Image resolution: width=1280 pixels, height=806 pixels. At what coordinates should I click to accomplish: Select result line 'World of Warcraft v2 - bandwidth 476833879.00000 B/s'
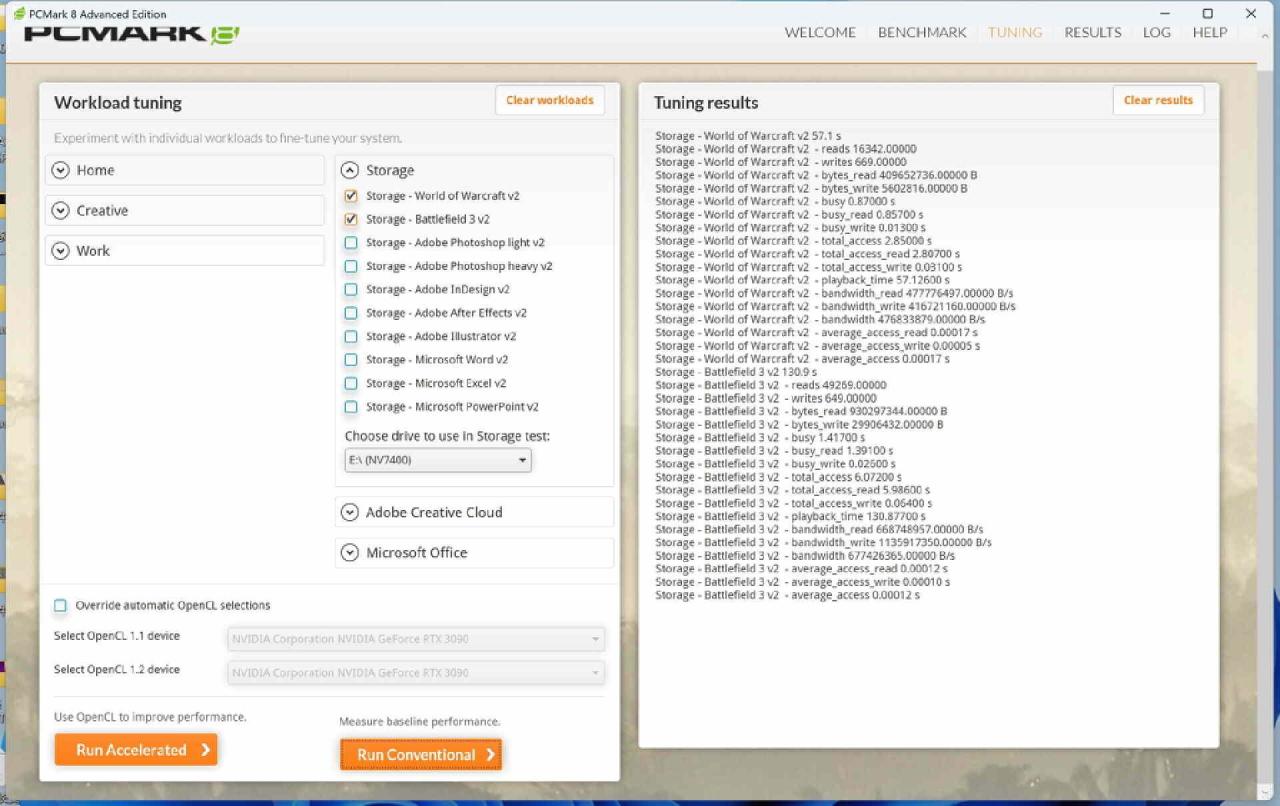[x=820, y=320]
